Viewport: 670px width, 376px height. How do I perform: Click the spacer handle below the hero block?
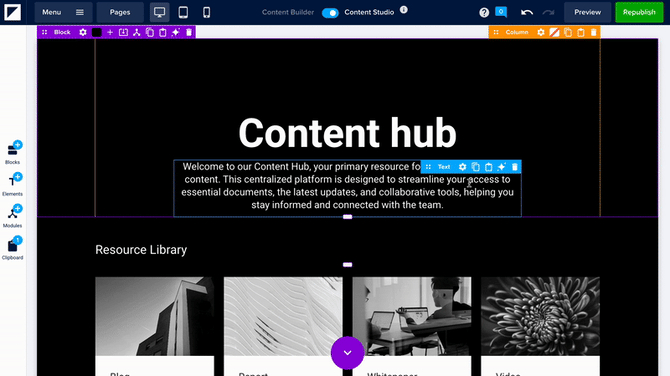click(x=347, y=217)
